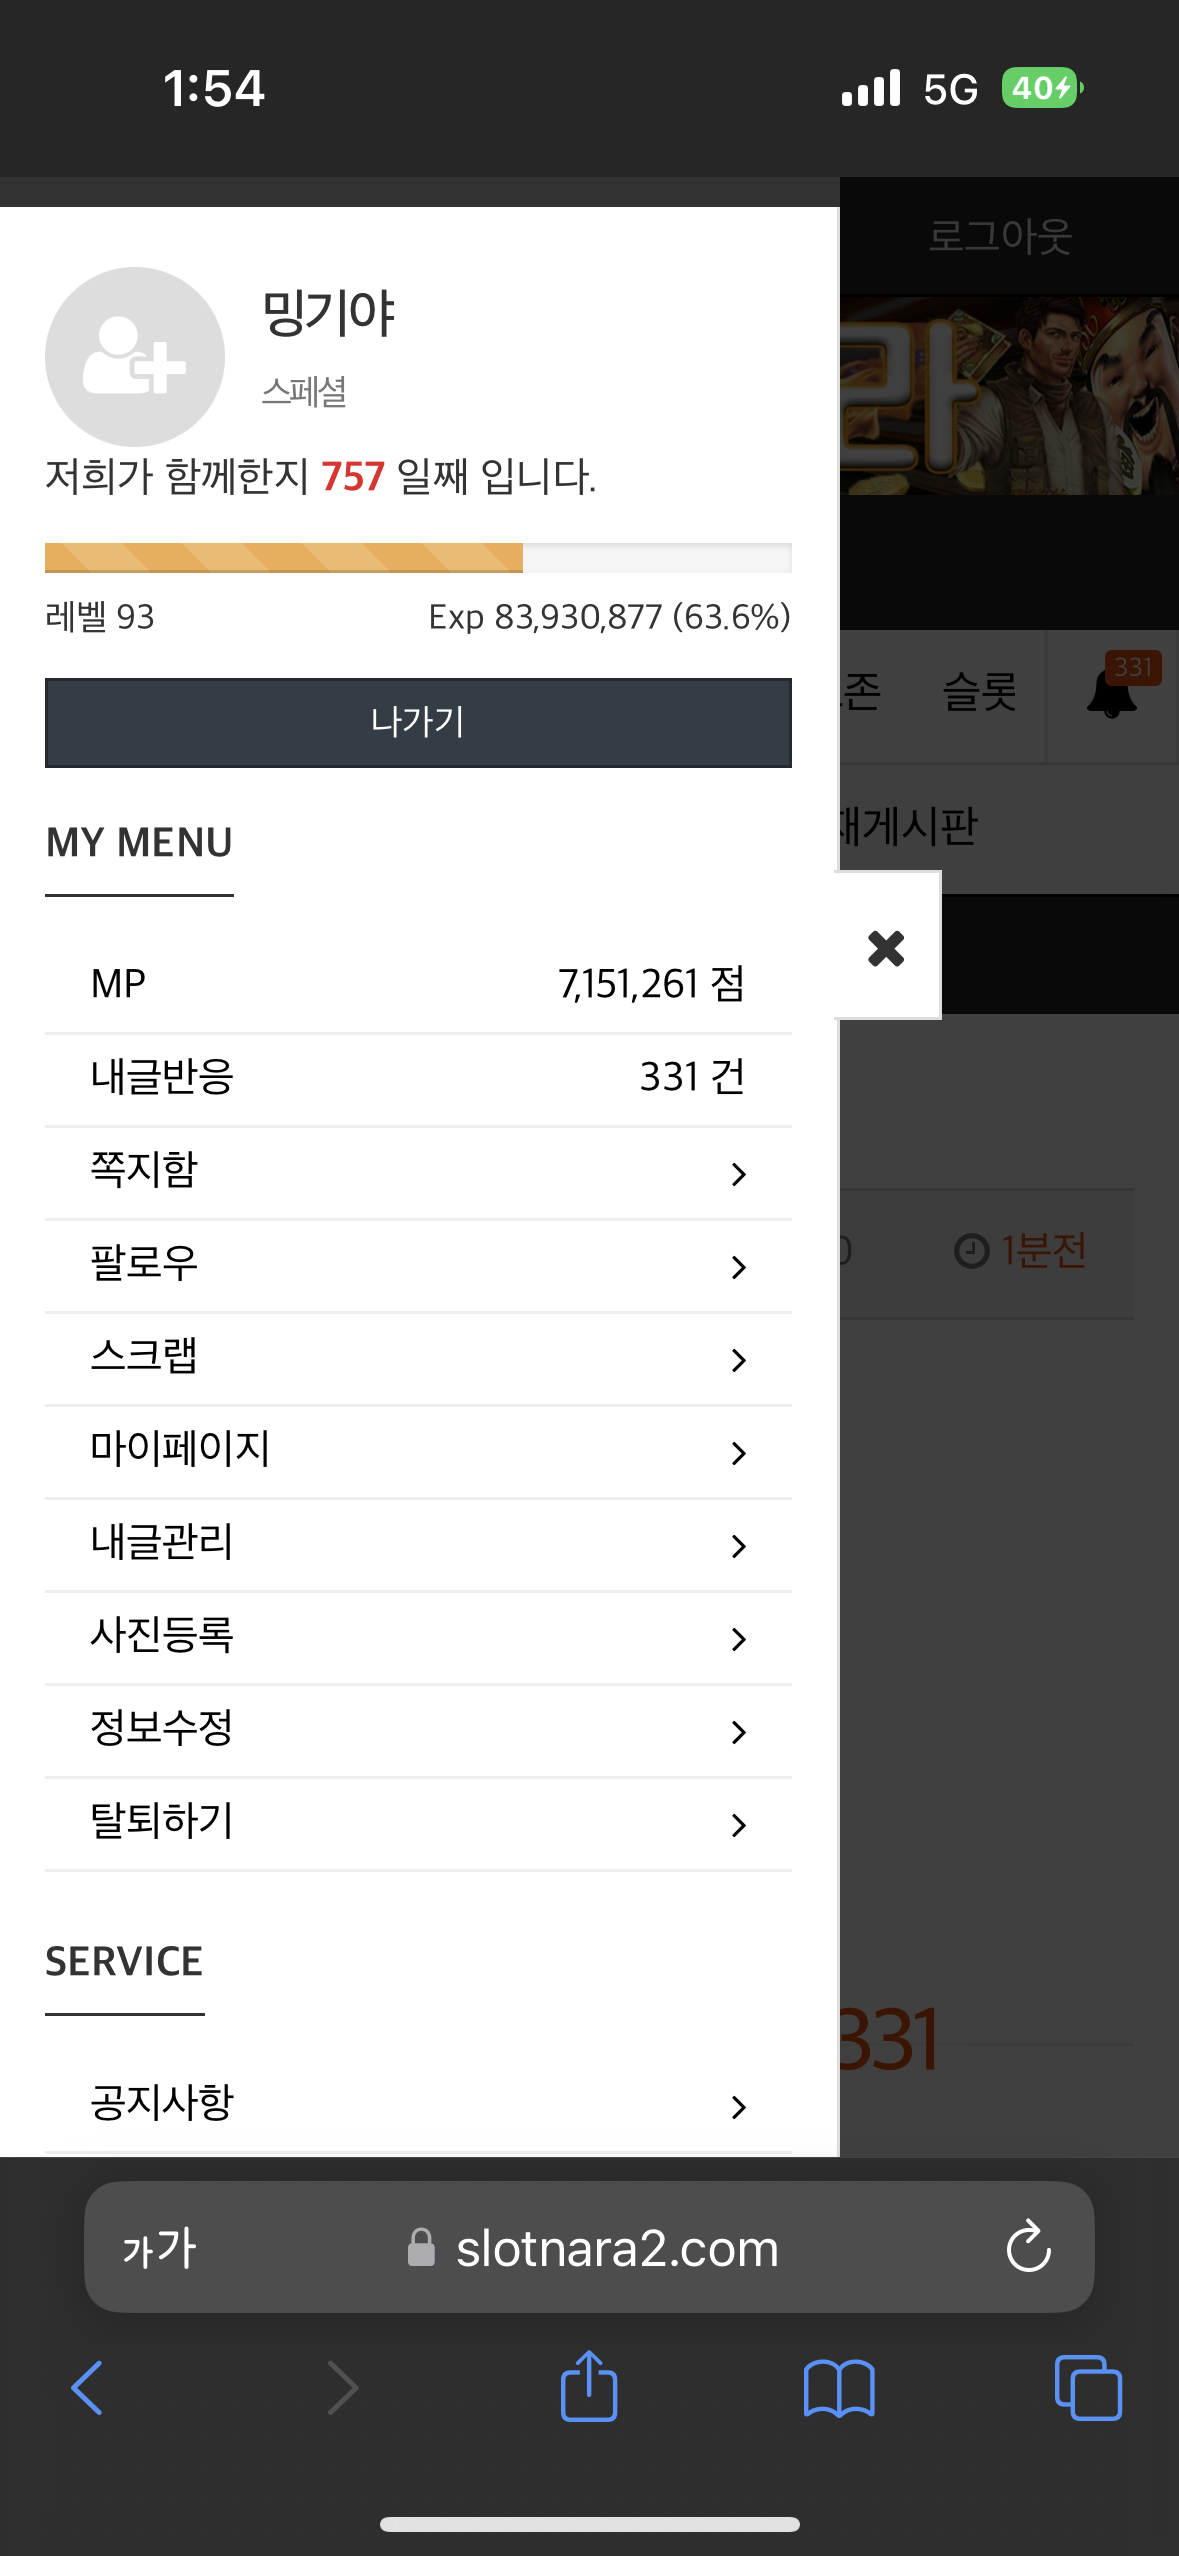Open the notification bell with 331 badge
The height and width of the screenshot is (2556, 1179).
1112,692
